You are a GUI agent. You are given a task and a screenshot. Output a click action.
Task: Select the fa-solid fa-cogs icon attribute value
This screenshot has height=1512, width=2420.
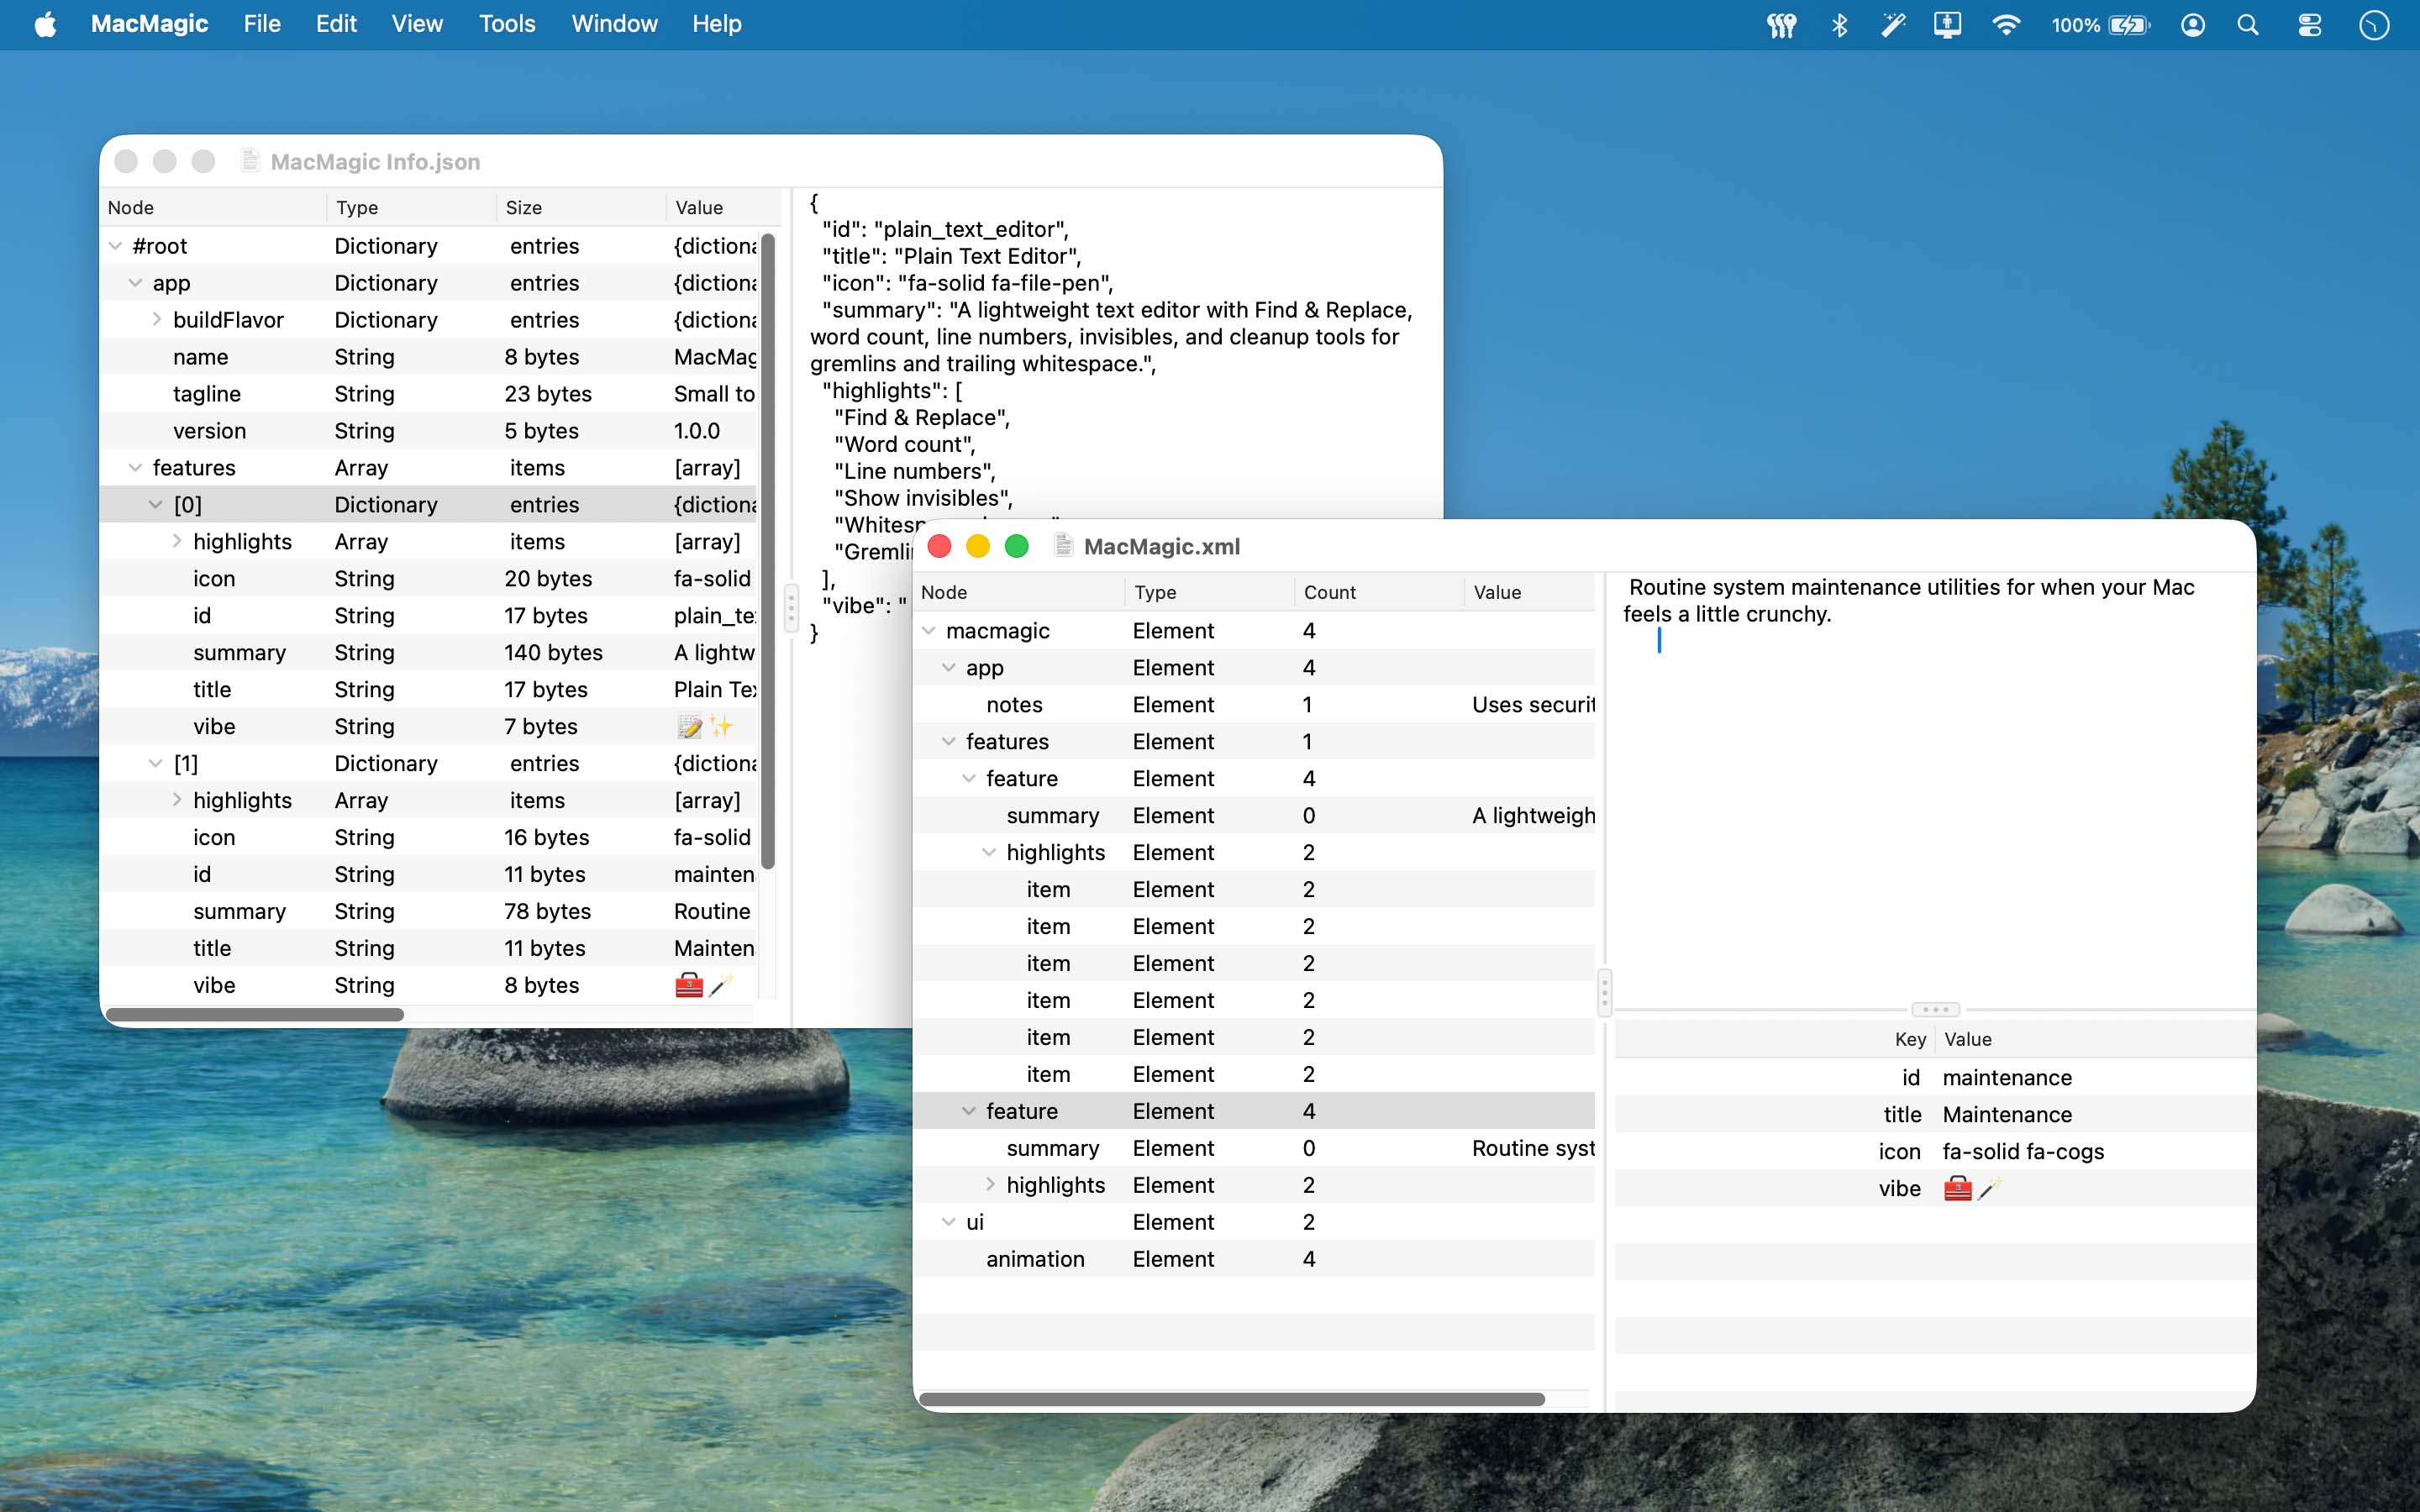click(x=2022, y=1152)
